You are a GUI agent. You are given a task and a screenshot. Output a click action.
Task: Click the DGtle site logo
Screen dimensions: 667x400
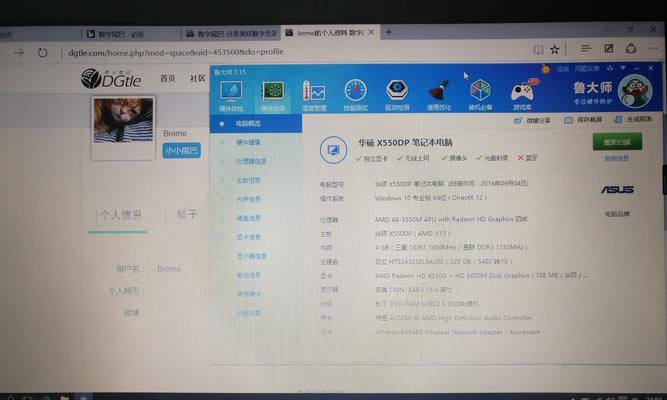pyautogui.click(x=111, y=79)
